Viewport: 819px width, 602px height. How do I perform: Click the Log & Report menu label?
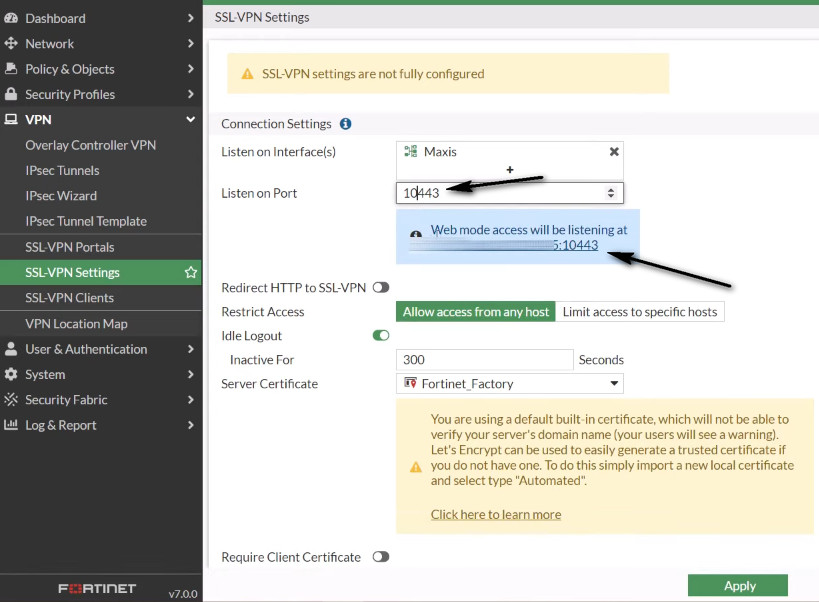point(61,425)
